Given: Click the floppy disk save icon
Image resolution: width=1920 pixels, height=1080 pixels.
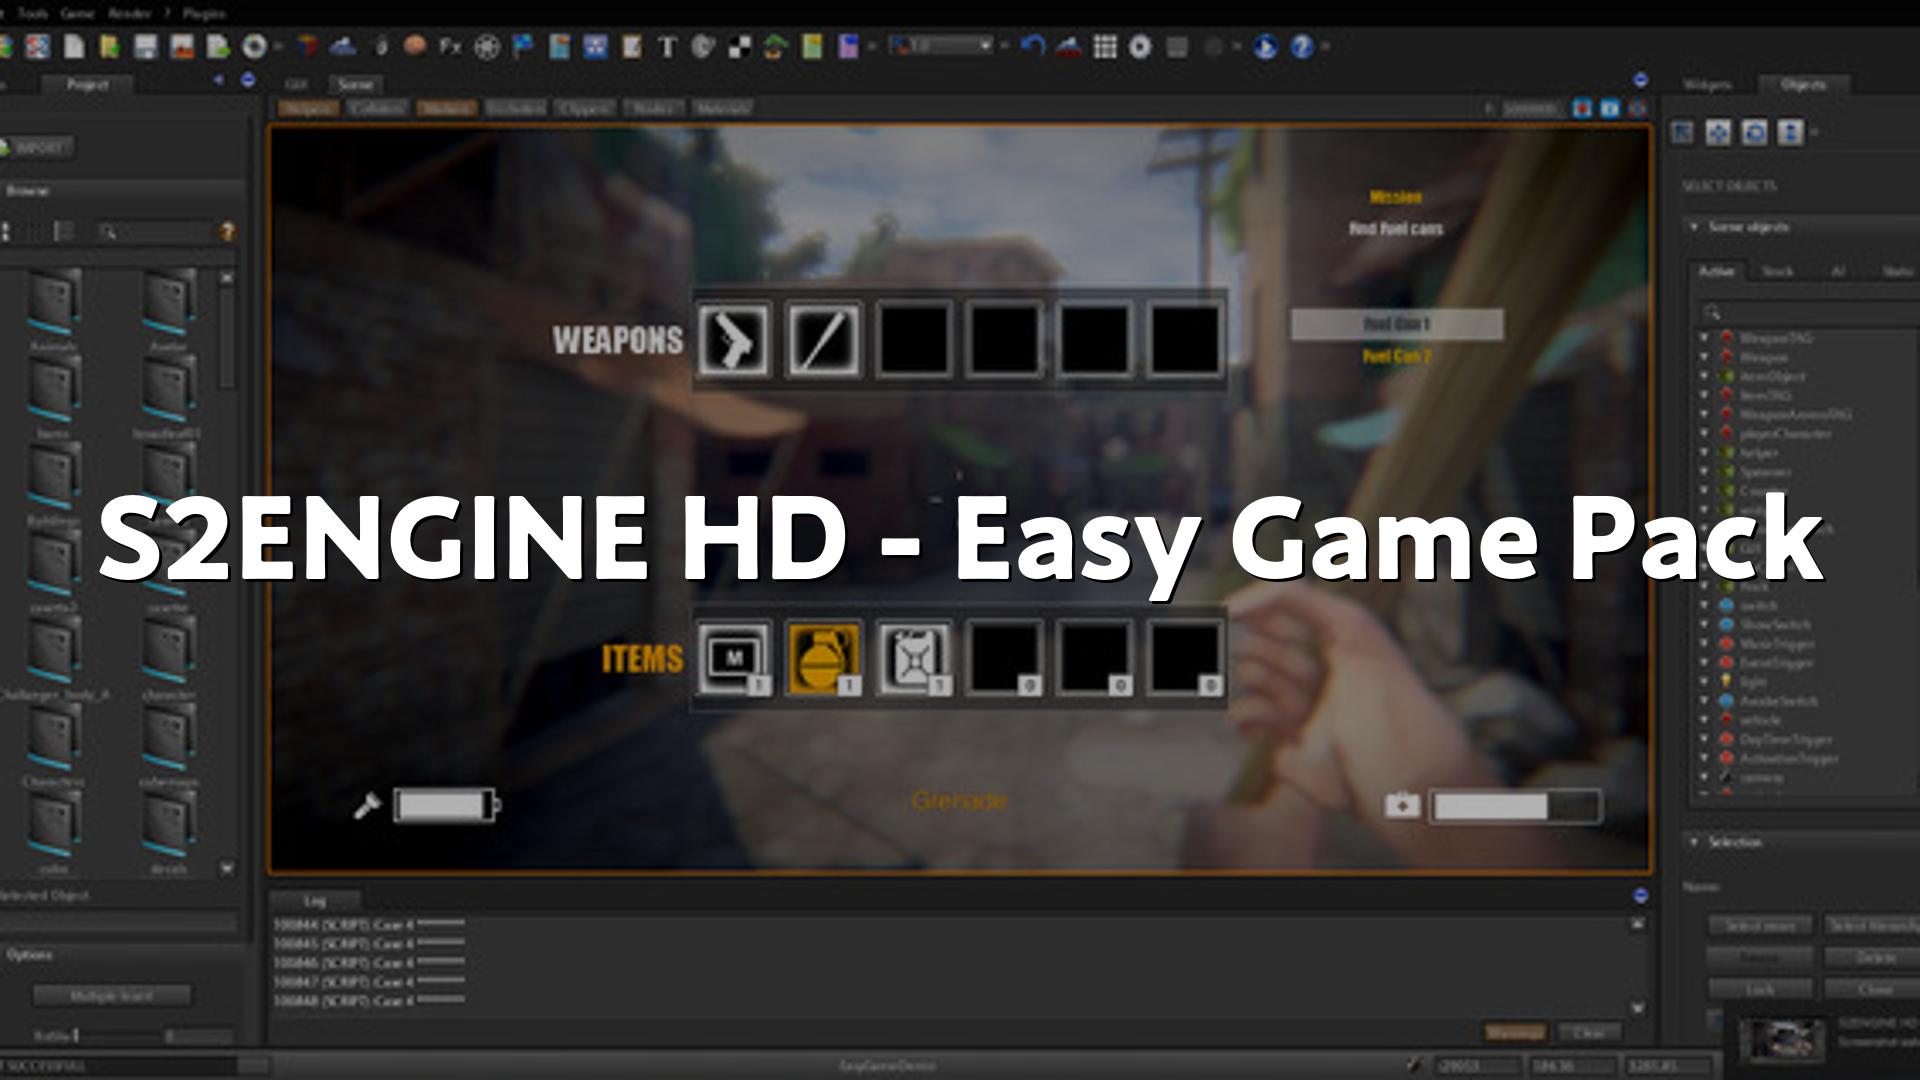Looking at the screenshot, I should tap(146, 47).
